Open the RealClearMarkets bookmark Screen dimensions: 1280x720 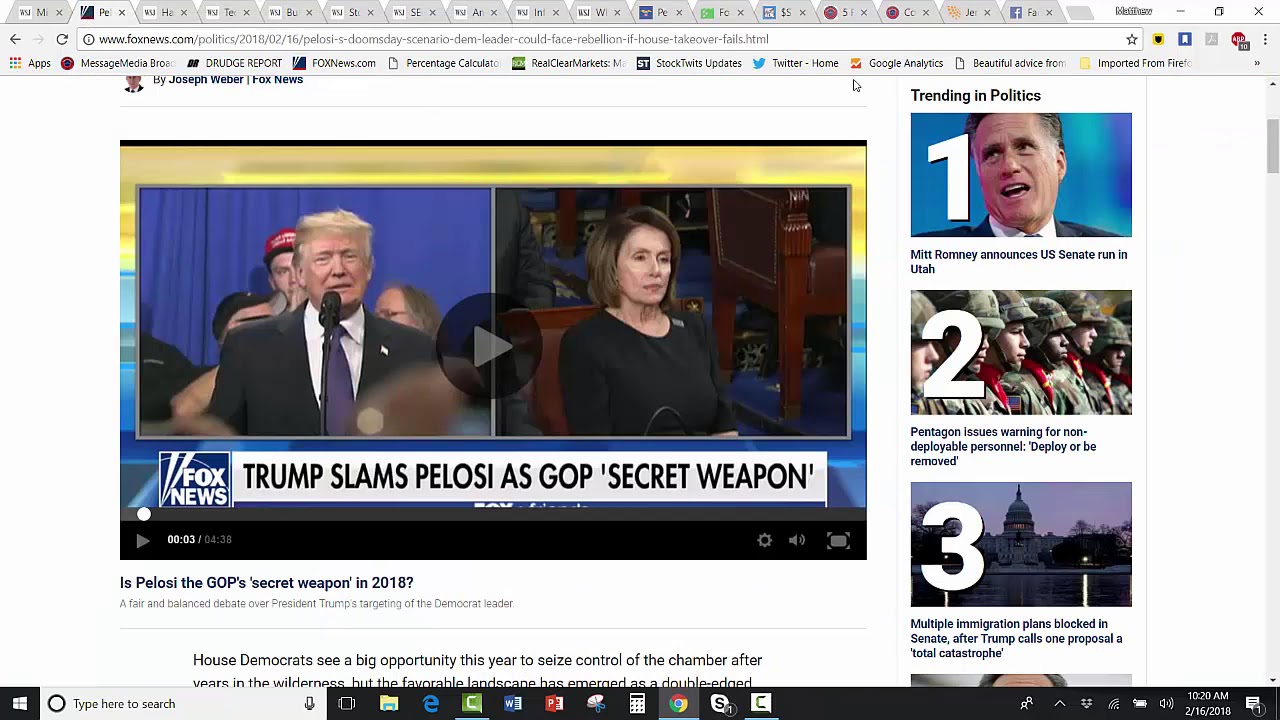(x=568, y=63)
